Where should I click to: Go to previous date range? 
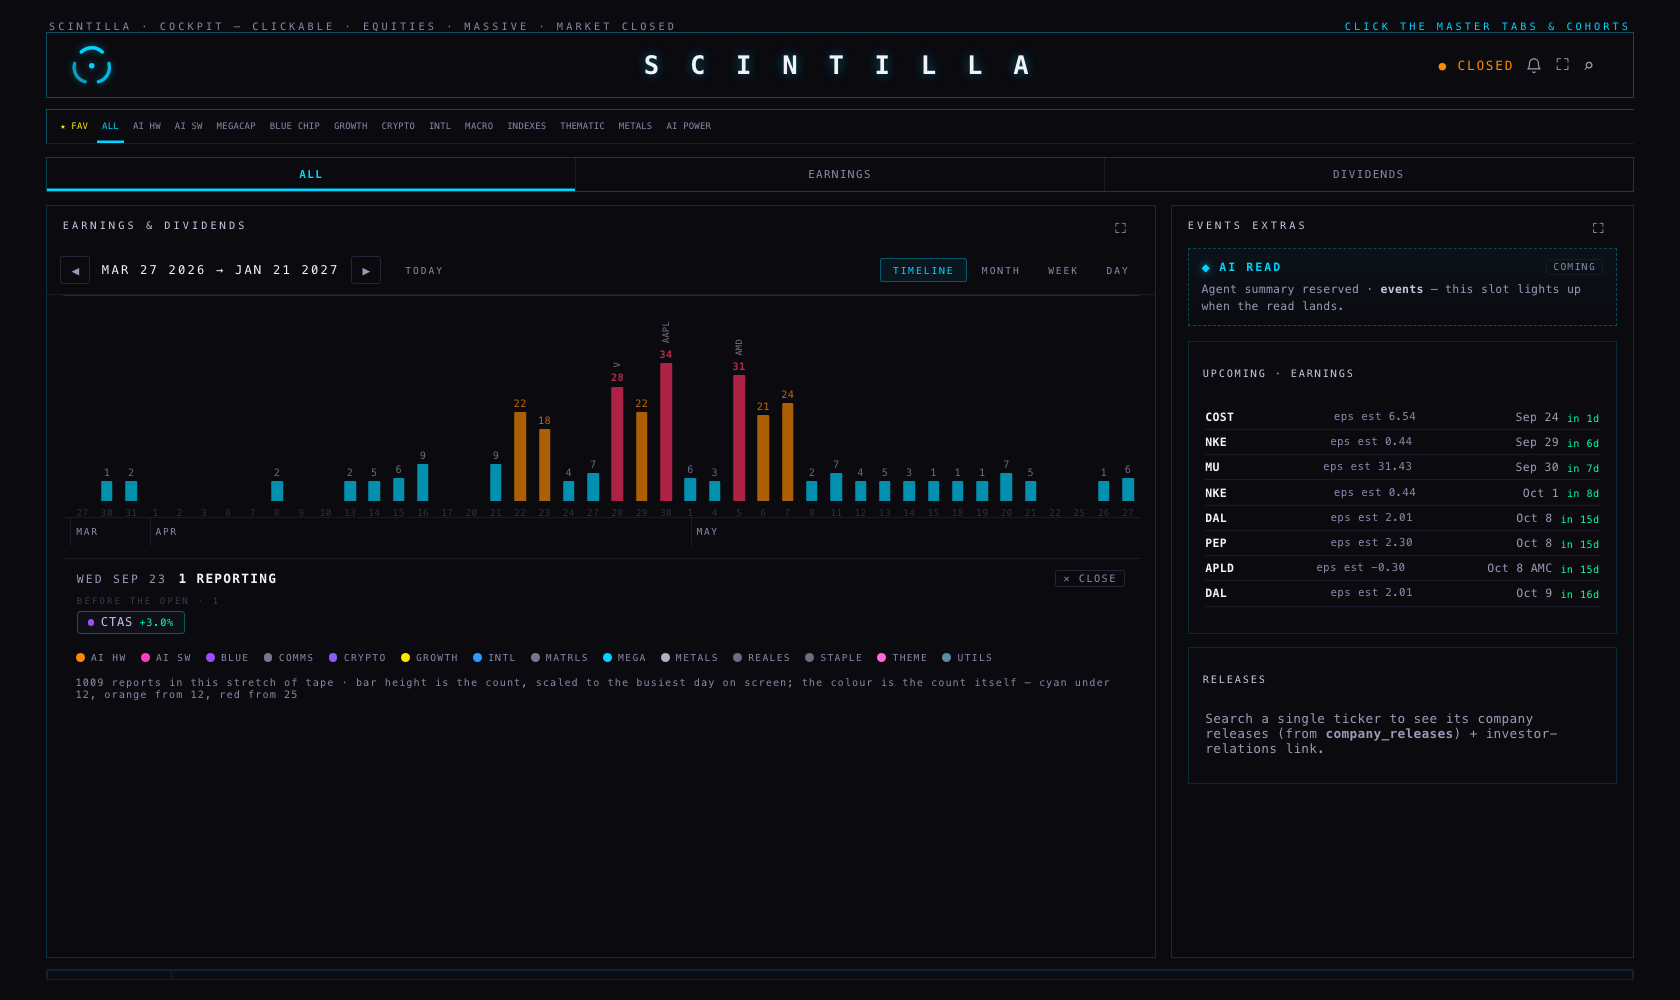[x=75, y=270]
